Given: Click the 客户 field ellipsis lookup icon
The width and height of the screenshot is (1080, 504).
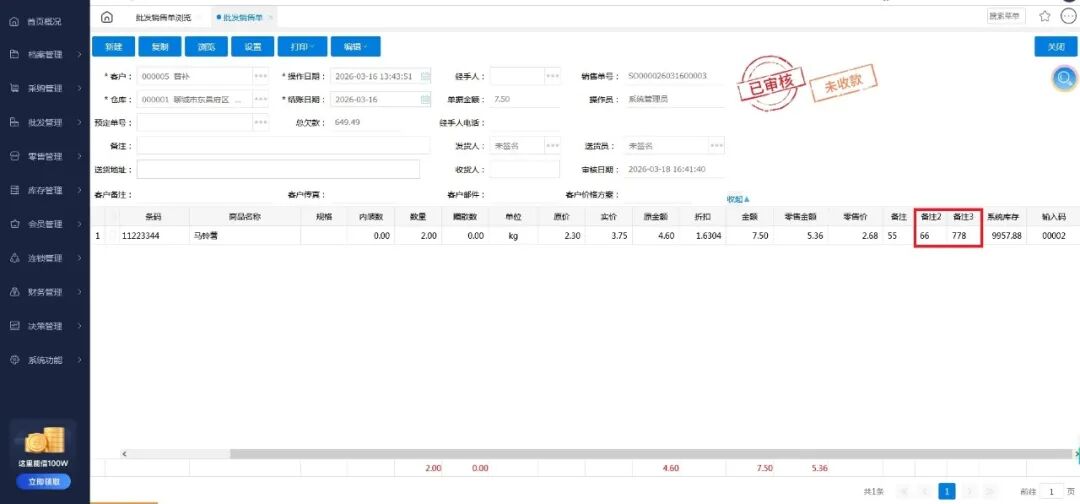Looking at the screenshot, I should 261,76.
